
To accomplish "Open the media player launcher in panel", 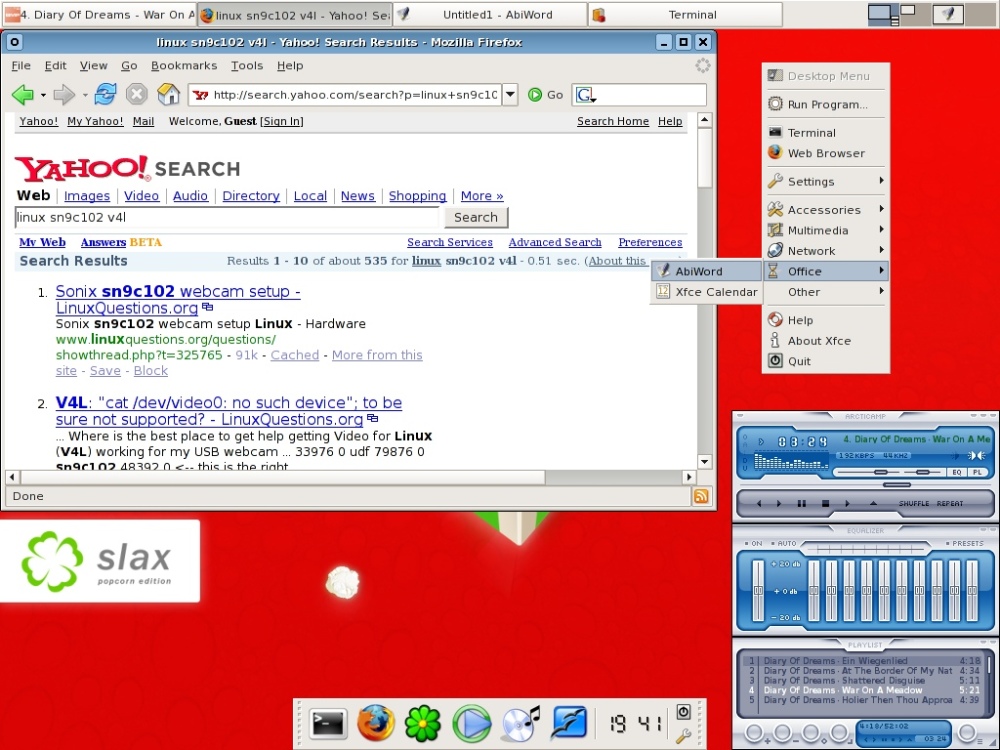I will coord(472,724).
